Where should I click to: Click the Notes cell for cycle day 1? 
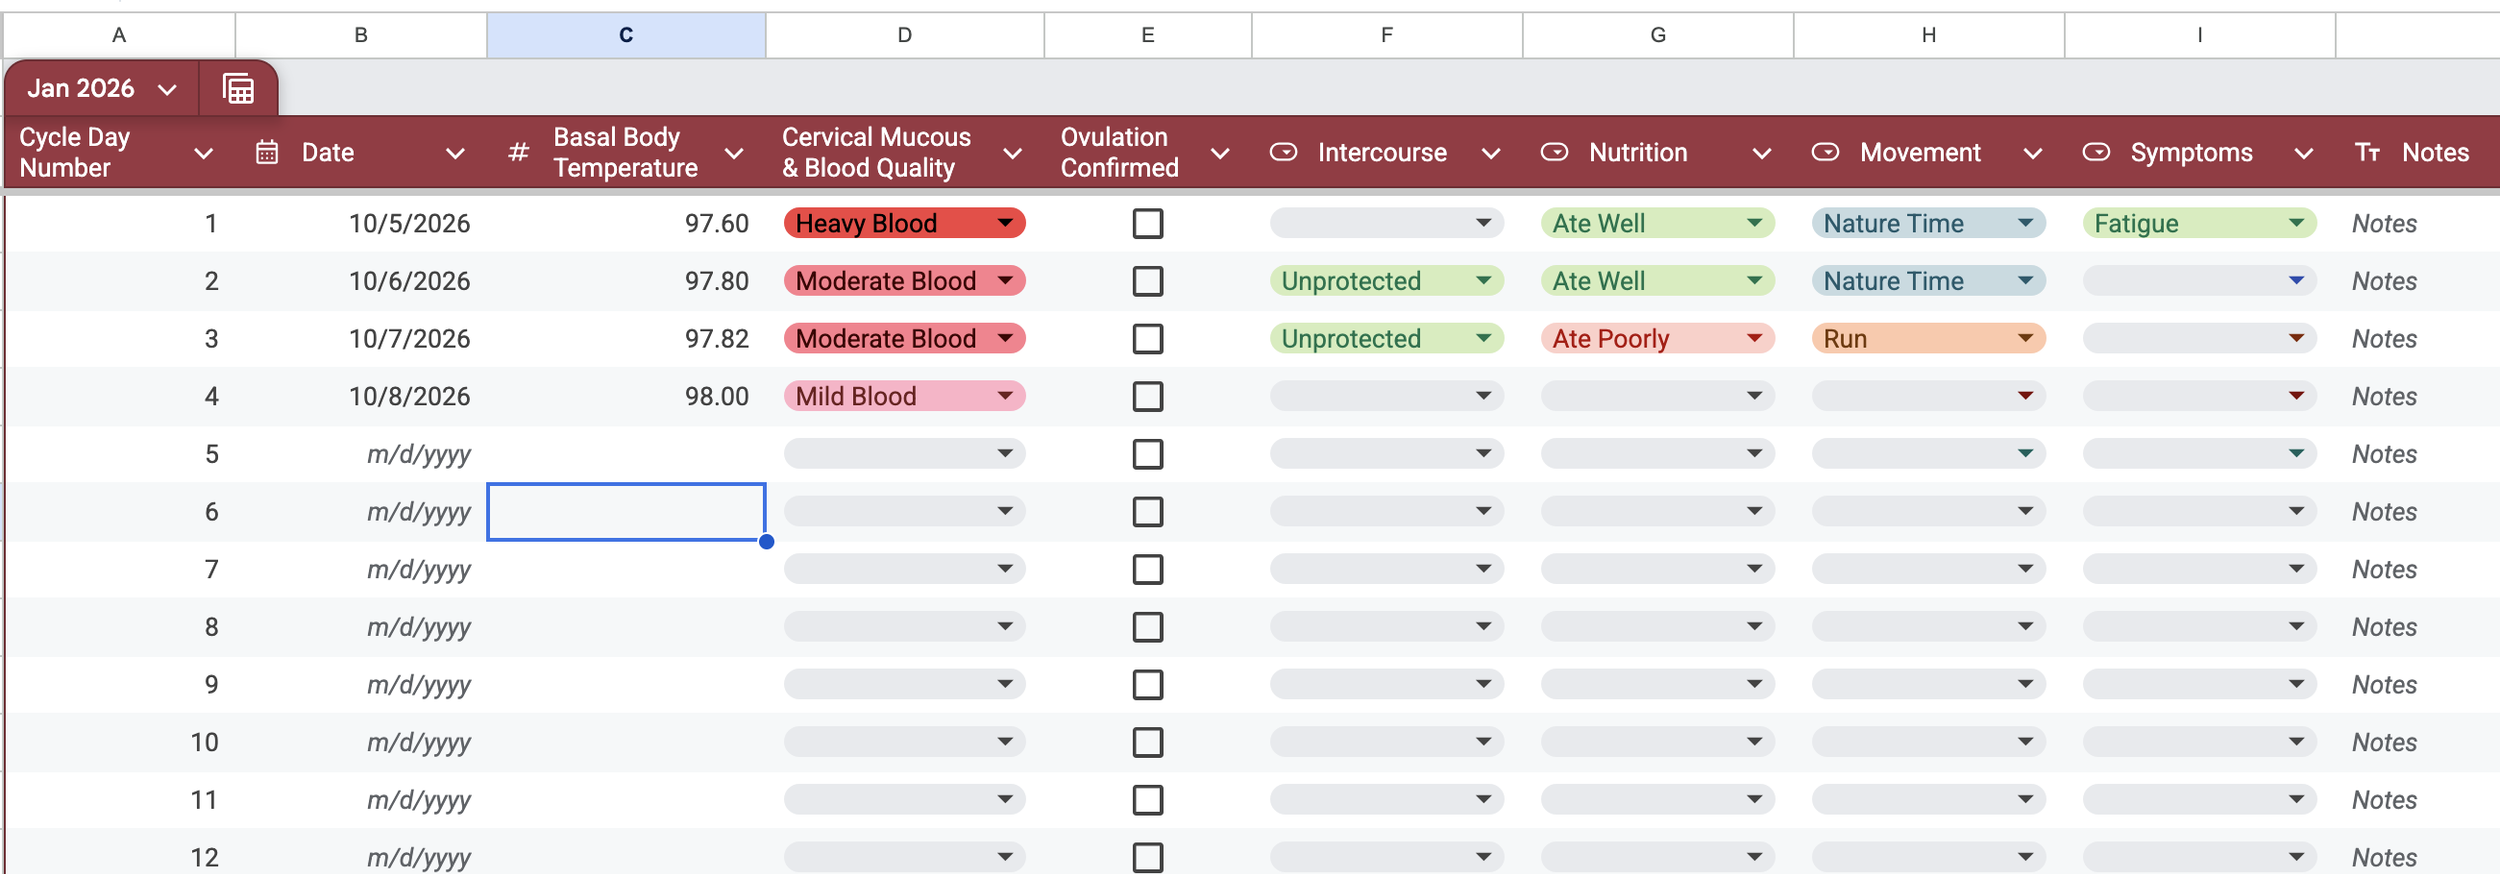tap(2417, 223)
